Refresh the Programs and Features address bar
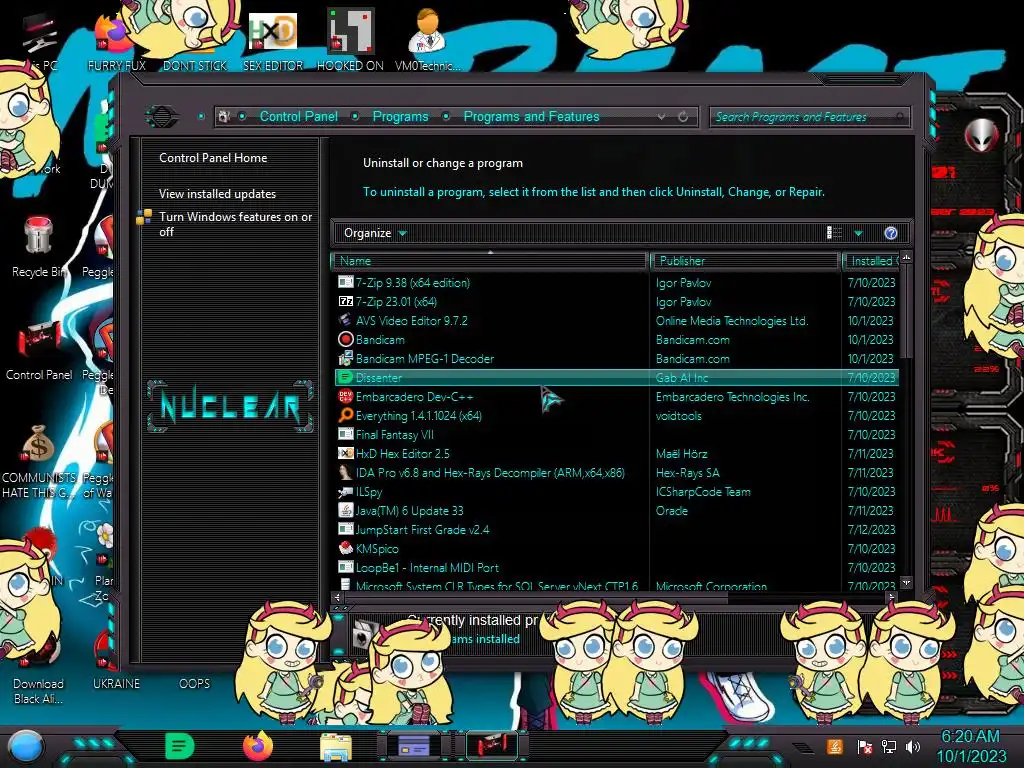 tap(682, 116)
